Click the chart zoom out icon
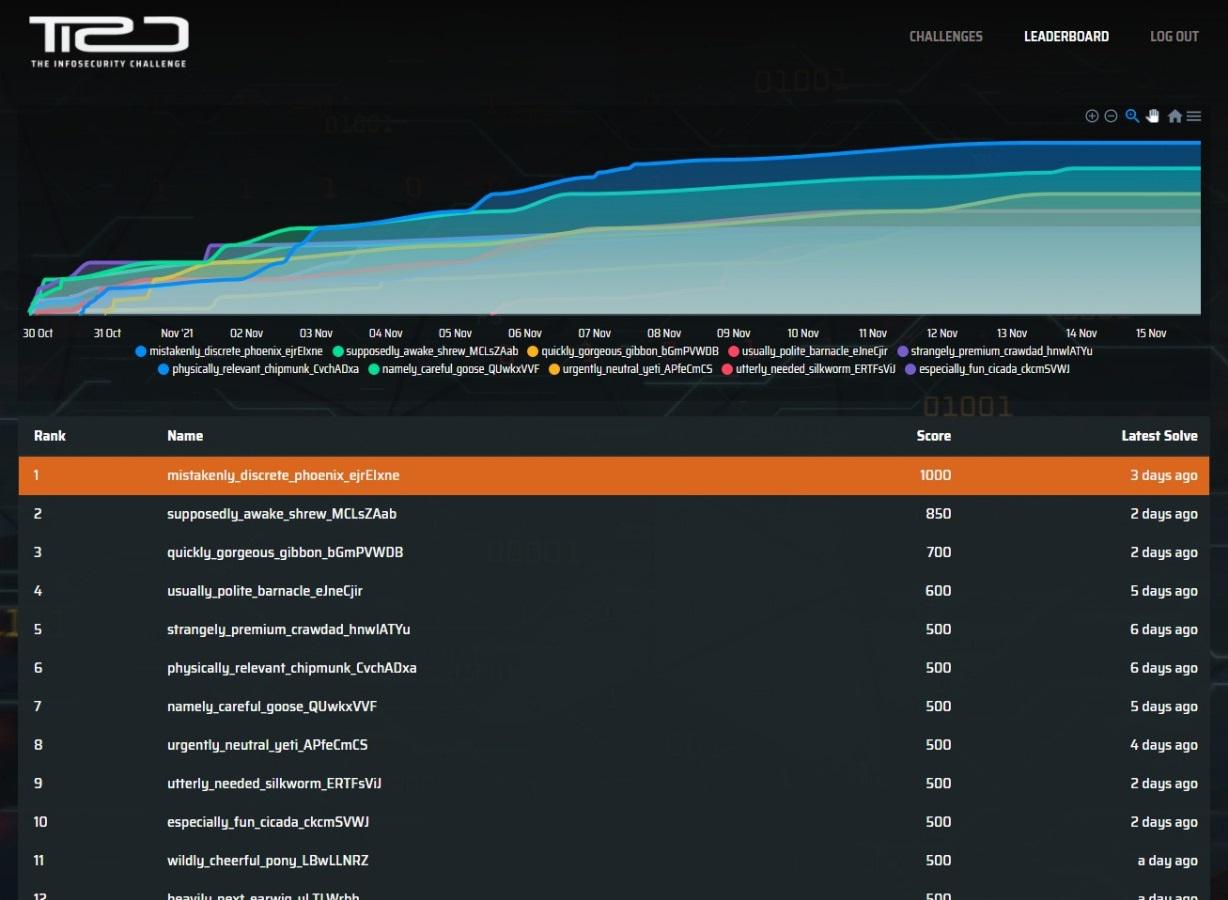This screenshot has width=1228, height=900. pos(1111,116)
